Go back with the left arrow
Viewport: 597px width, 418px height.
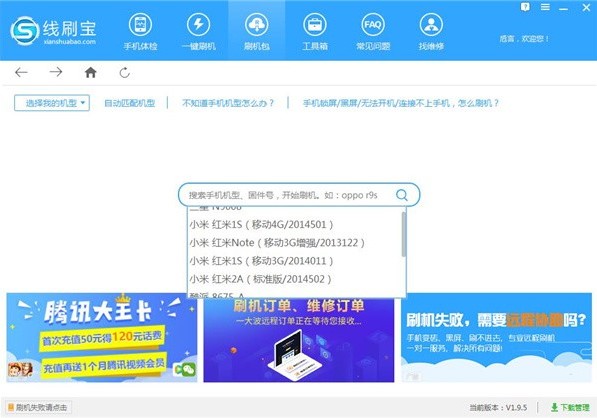click(x=21, y=72)
